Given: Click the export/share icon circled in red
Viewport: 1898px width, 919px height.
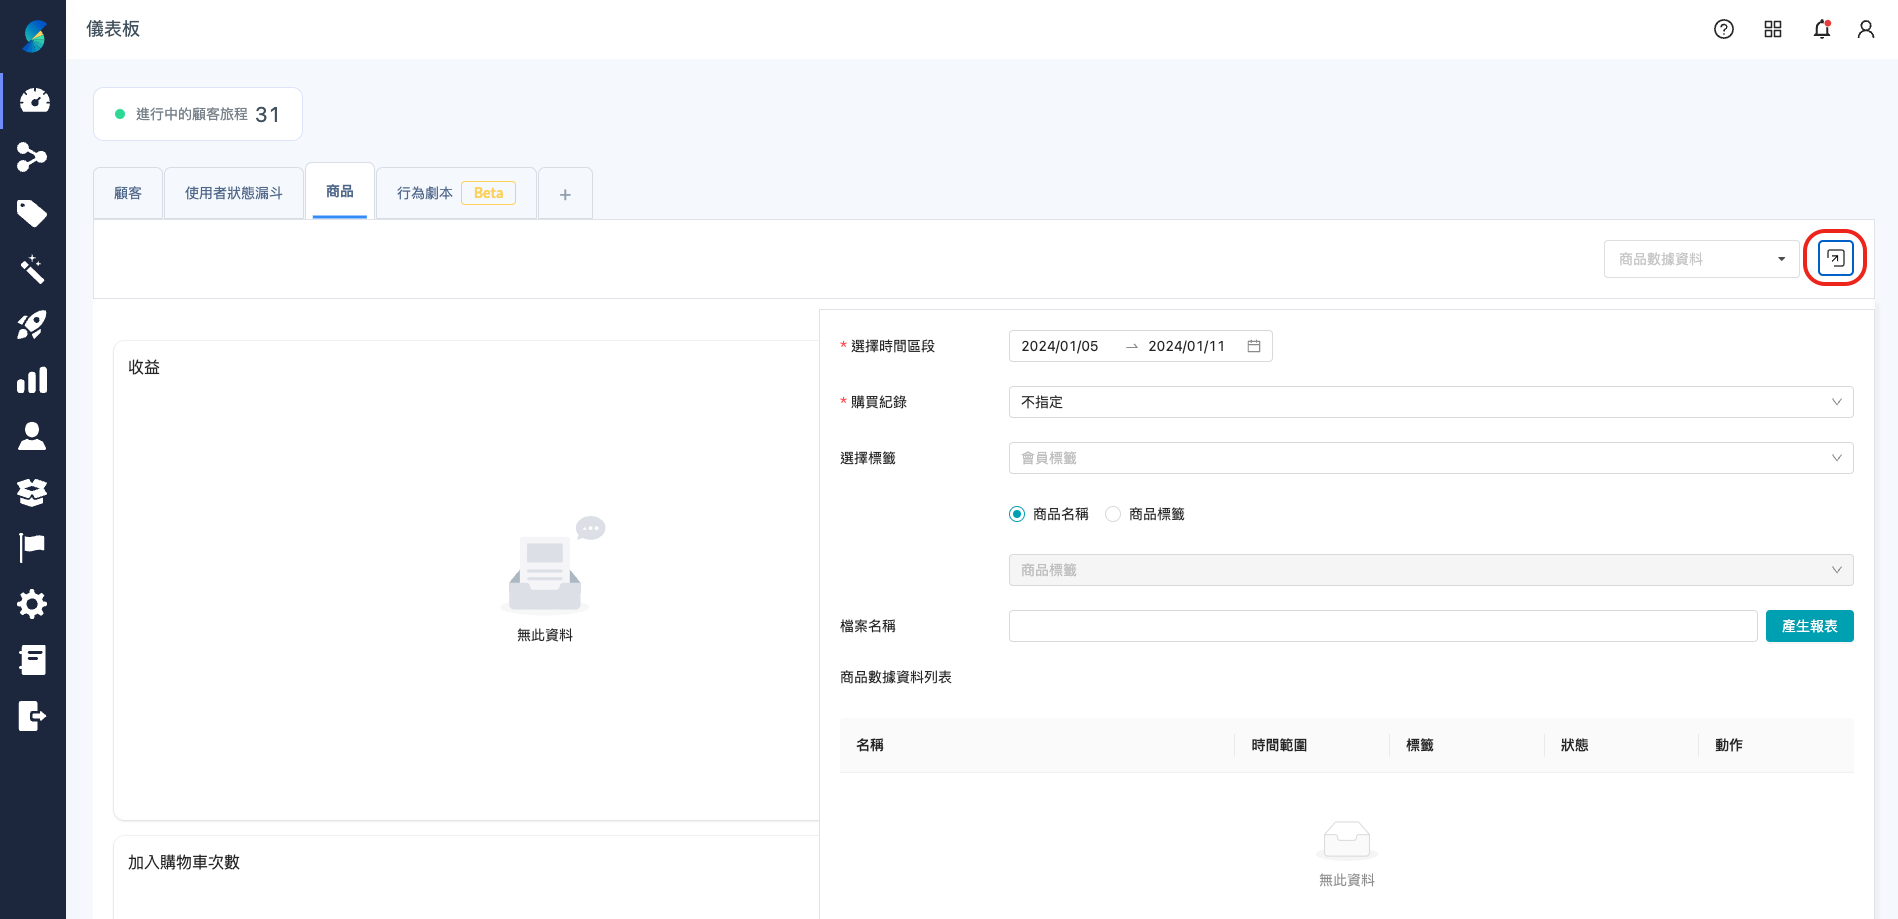Looking at the screenshot, I should (x=1834, y=257).
